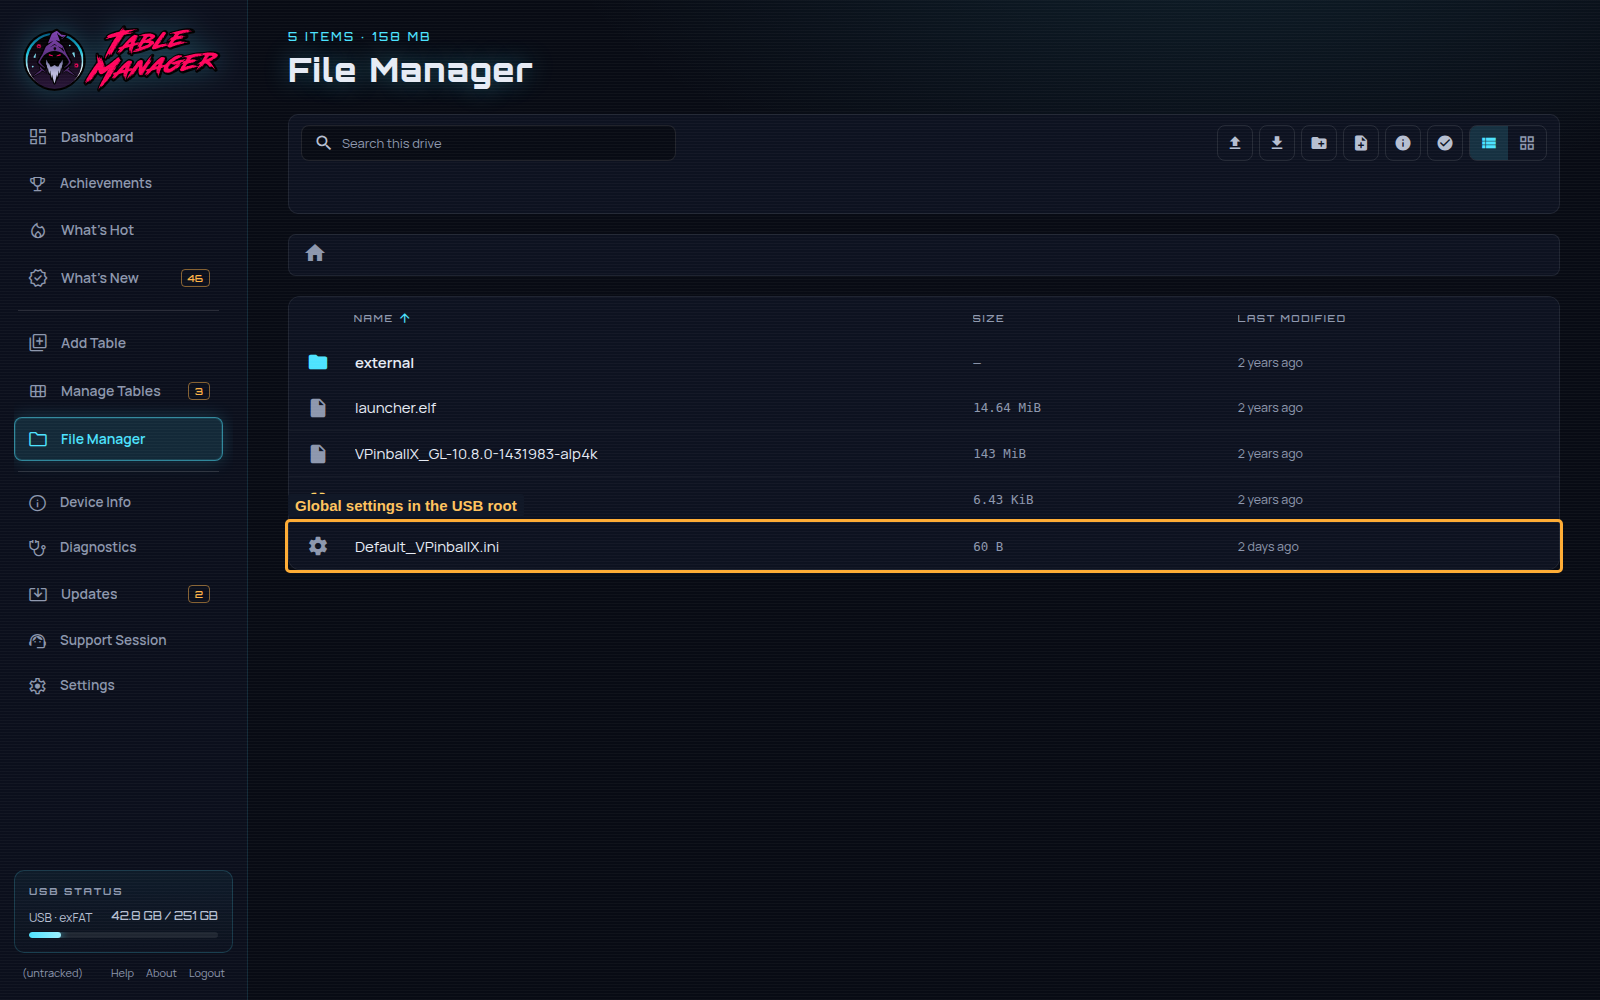Click the external folder icon
Screen dimensions: 1600x1000
318,362
